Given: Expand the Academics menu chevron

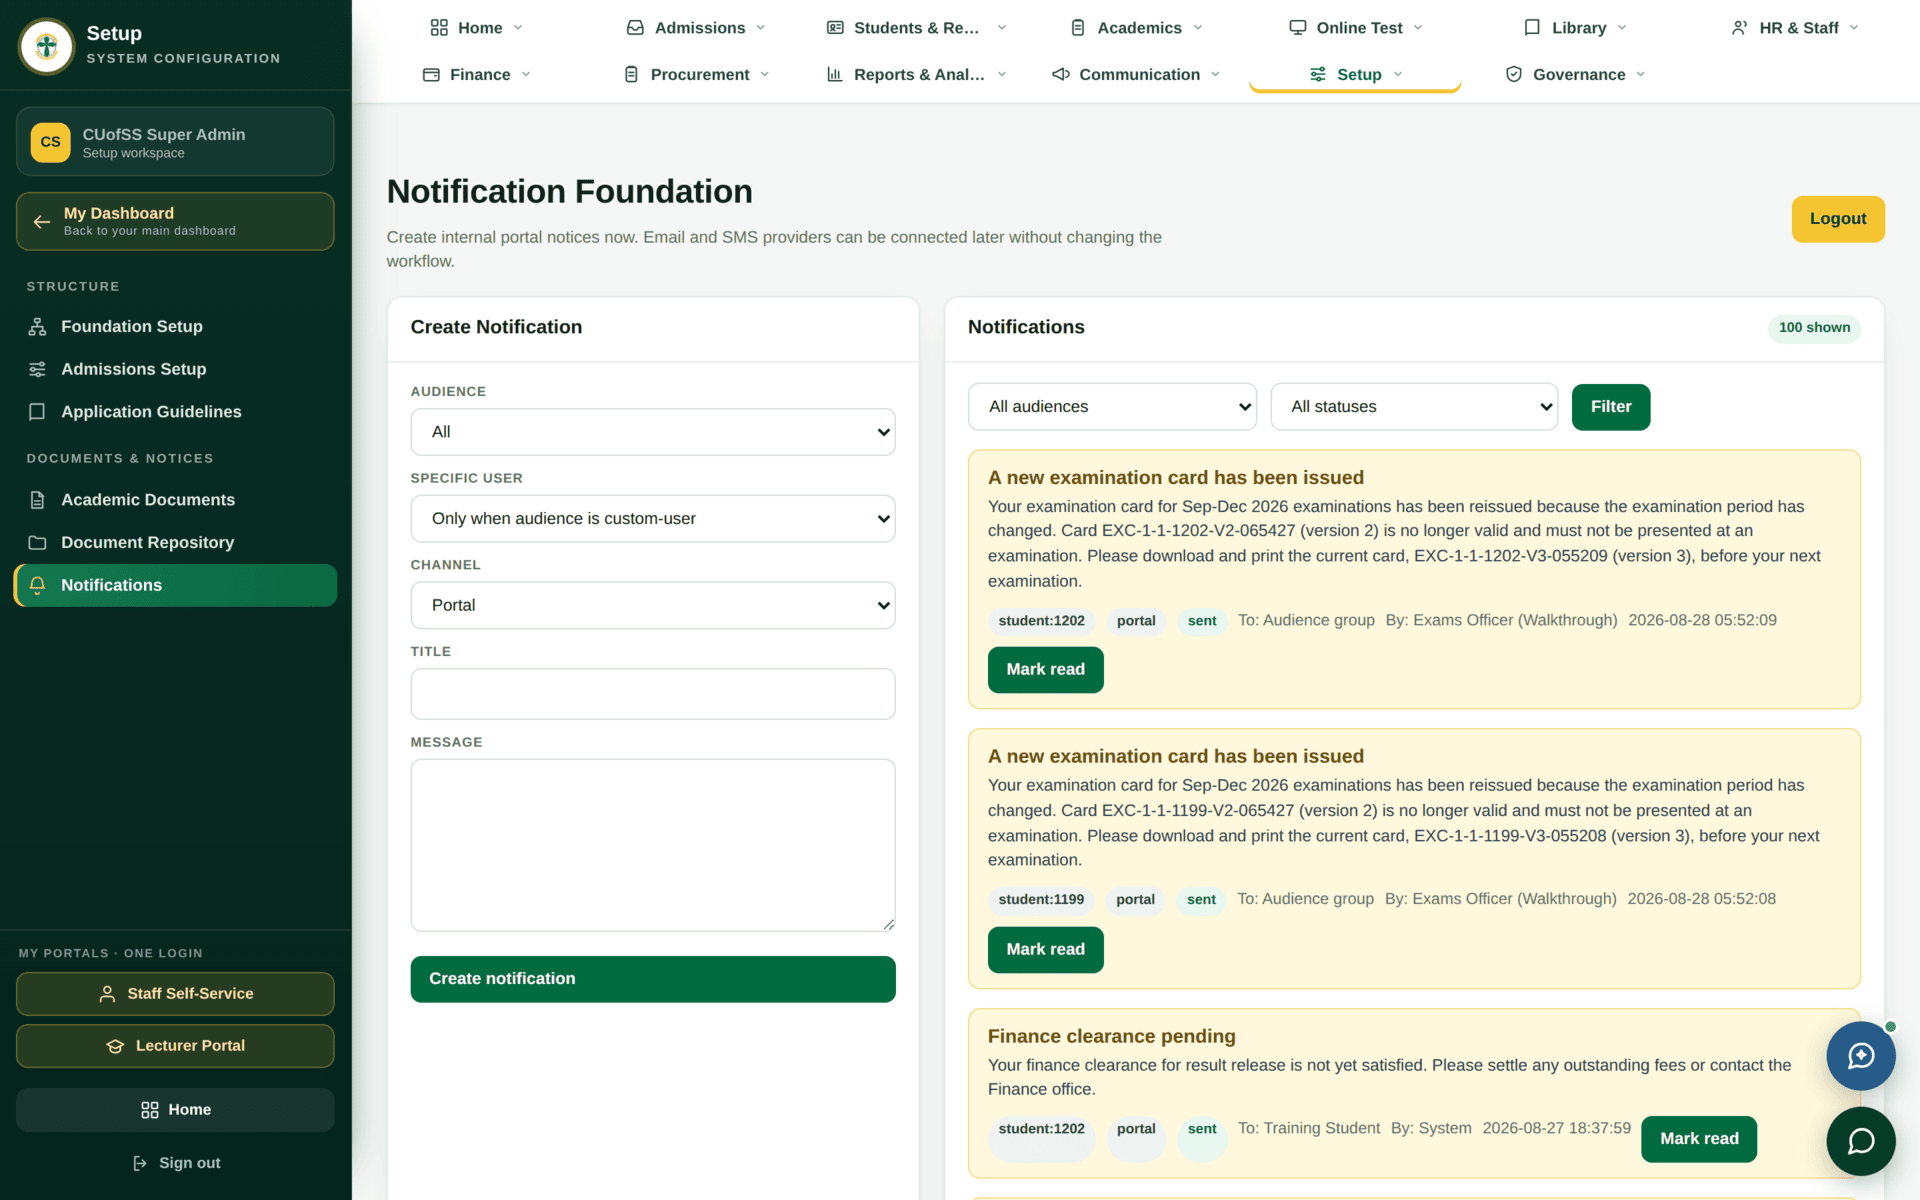Looking at the screenshot, I should coord(1198,28).
